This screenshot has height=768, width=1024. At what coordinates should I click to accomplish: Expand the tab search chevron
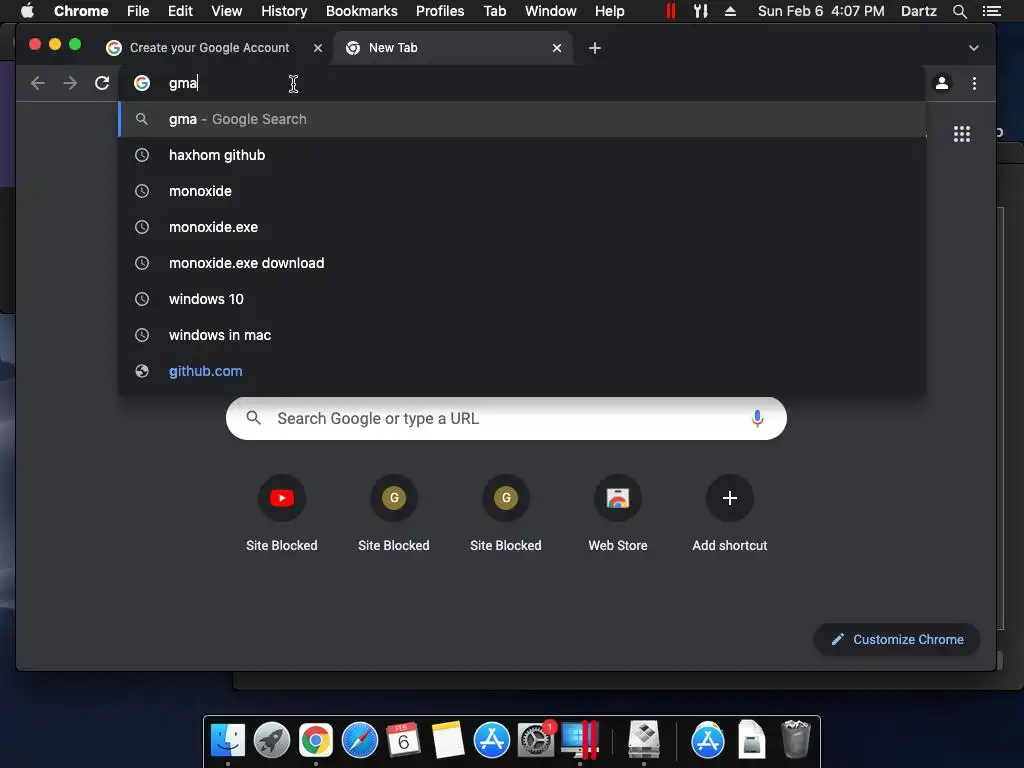tap(974, 48)
